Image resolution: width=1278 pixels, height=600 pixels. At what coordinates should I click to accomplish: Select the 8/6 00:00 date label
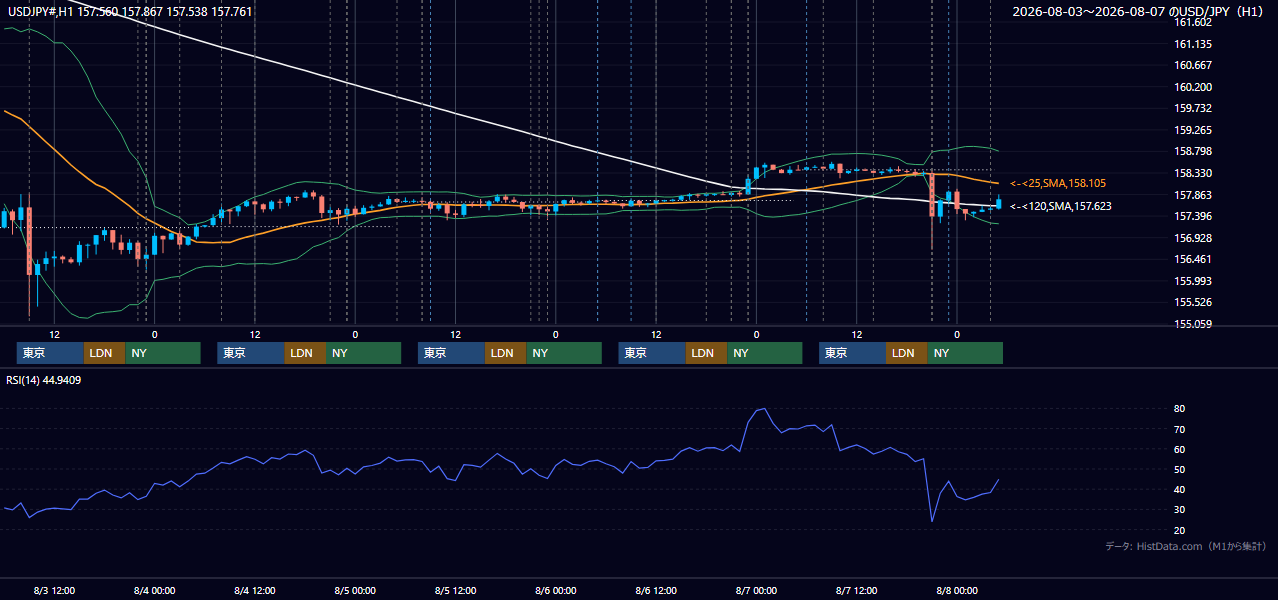coord(555,590)
